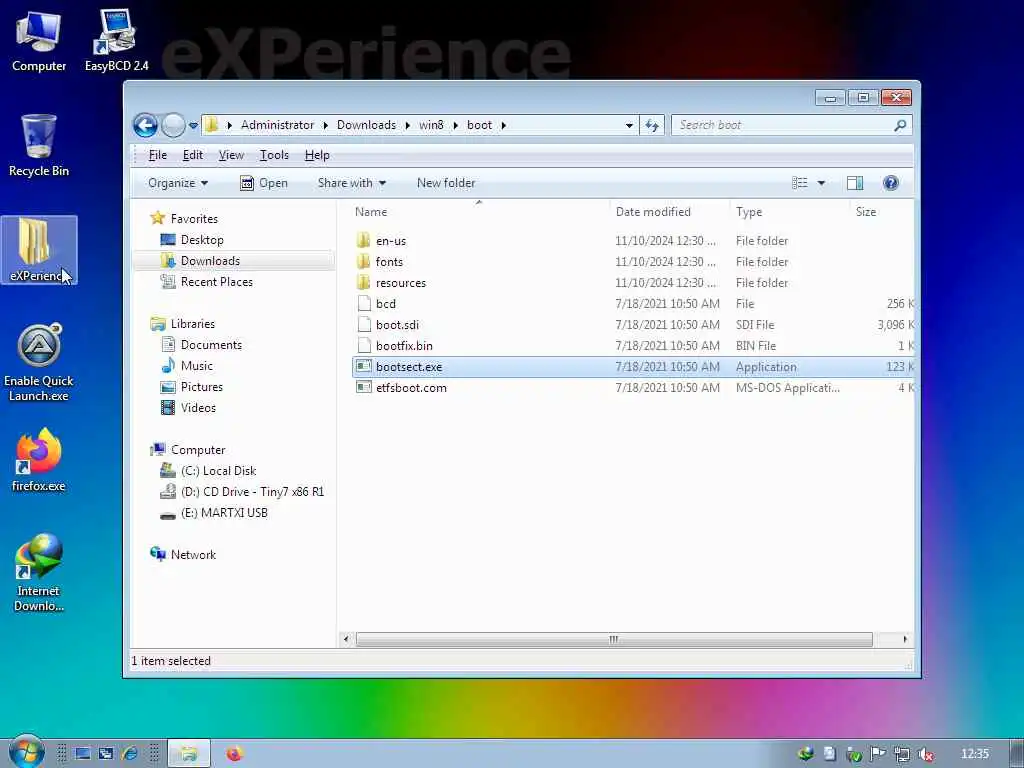Select the bootfix.bin file
Viewport: 1024px width, 768px height.
pyautogui.click(x=404, y=345)
